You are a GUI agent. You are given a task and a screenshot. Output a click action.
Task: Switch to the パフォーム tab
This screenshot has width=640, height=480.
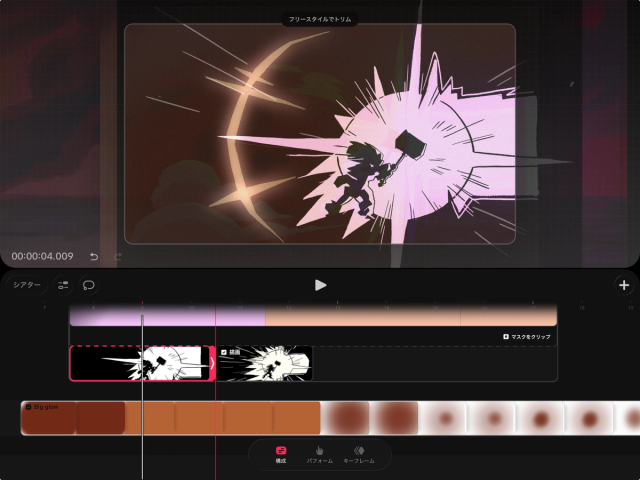(x=320, y=454)
